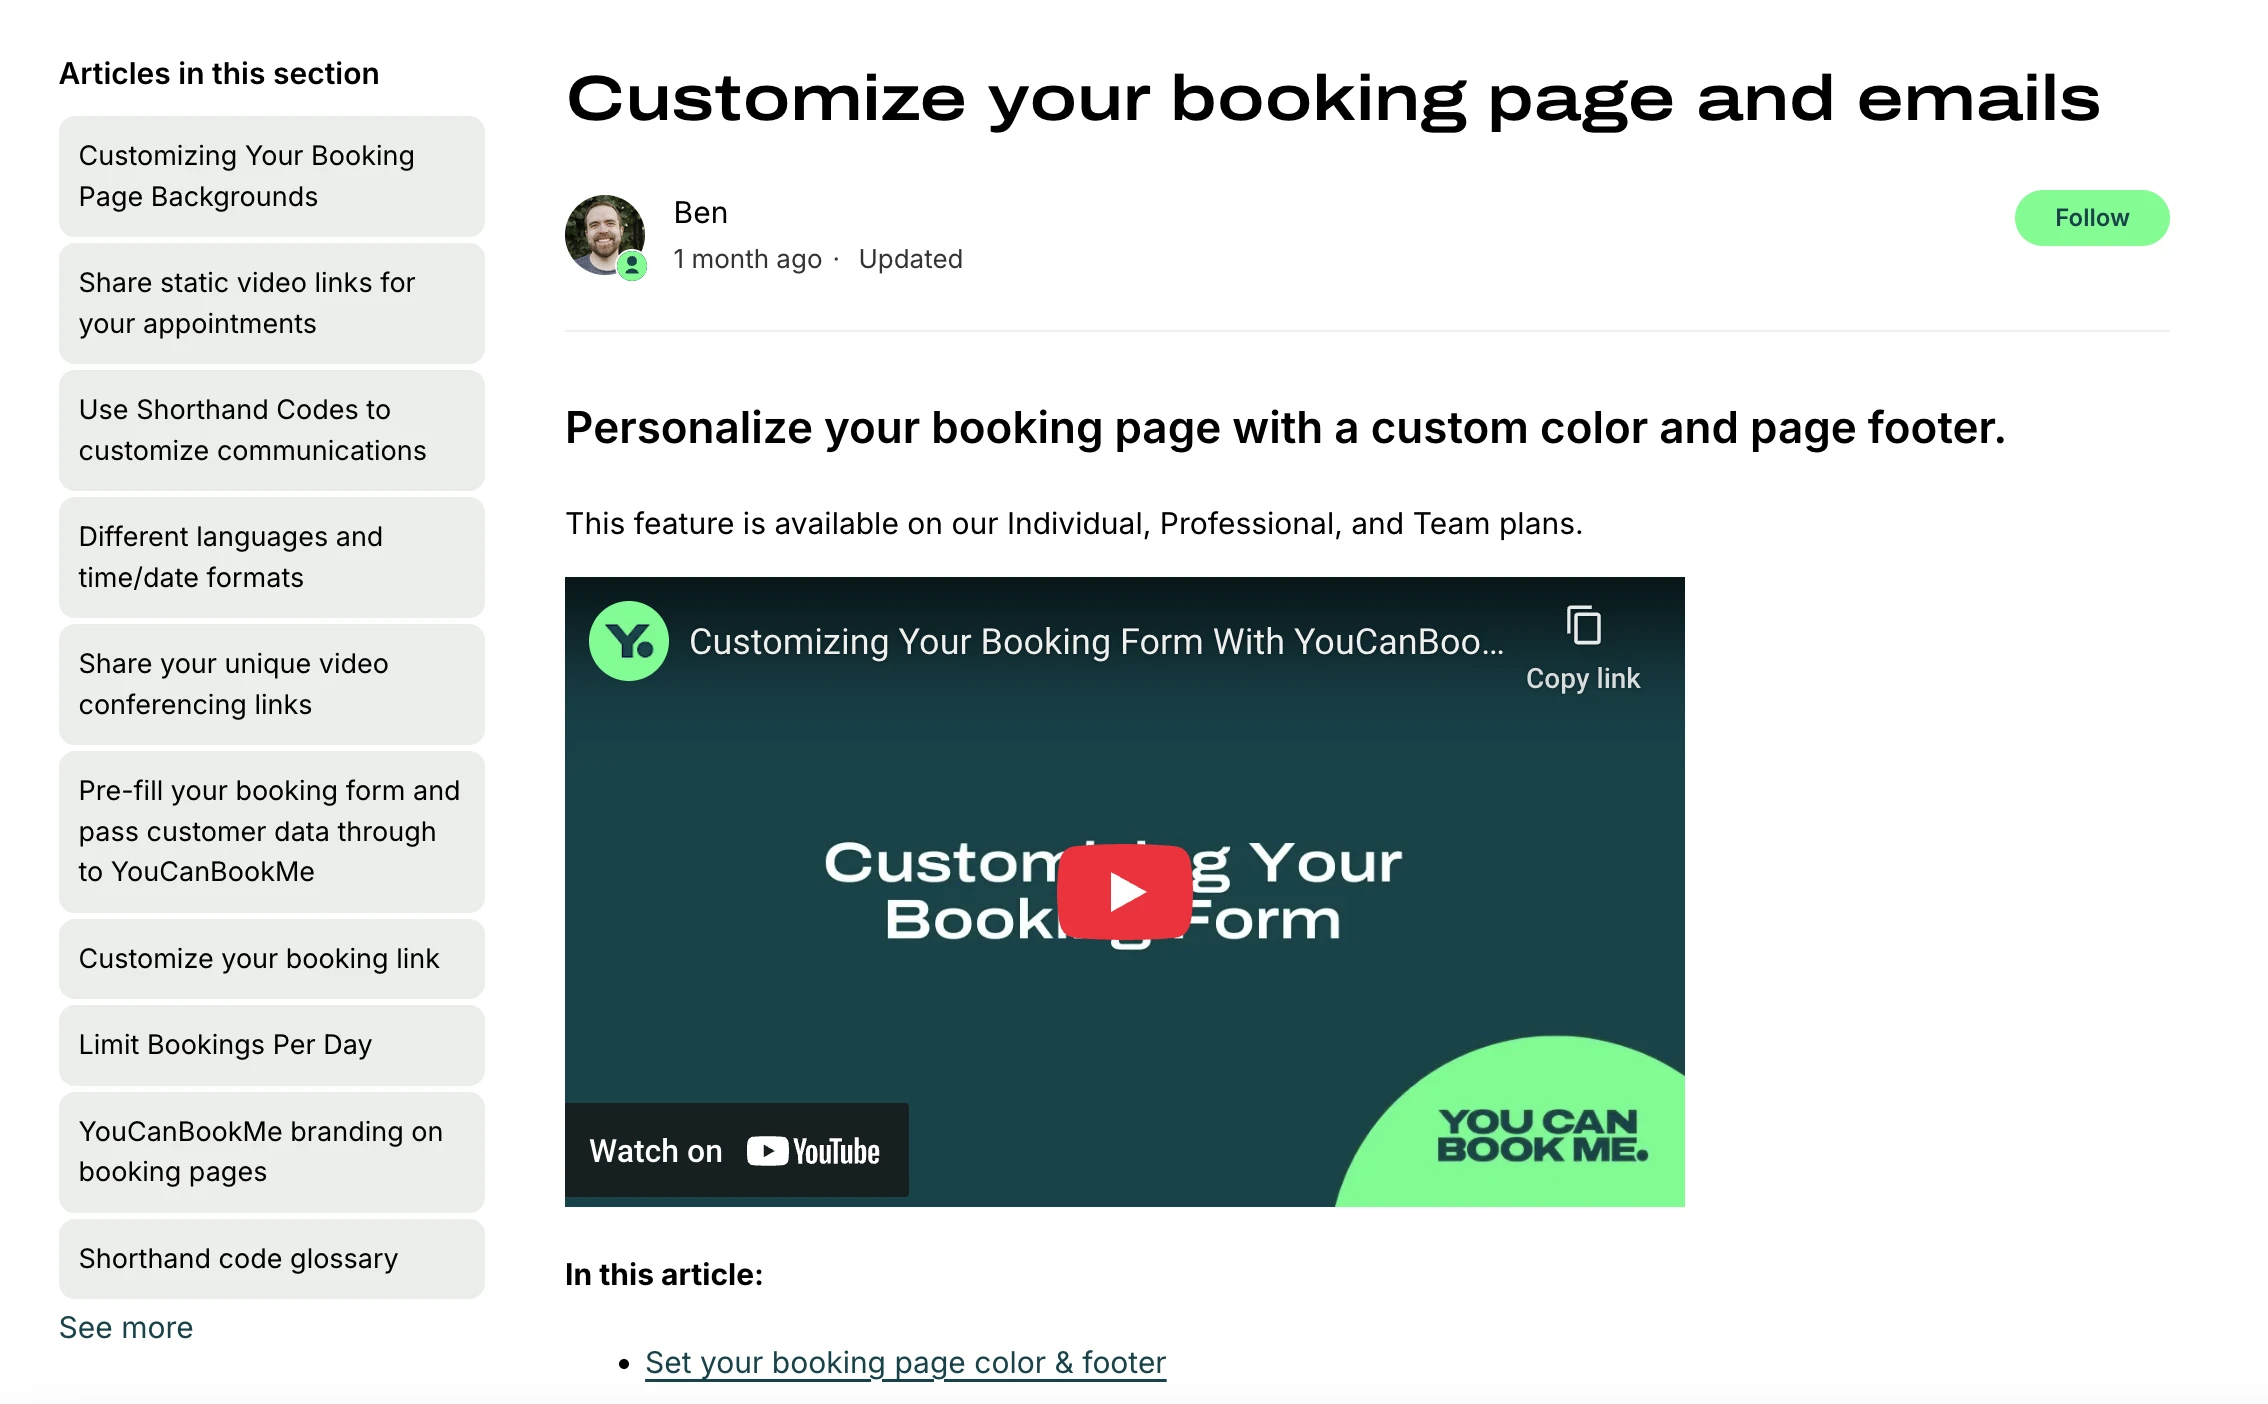Click author name Ben
The image size is (2268, 1404).
(x=701, y=213)
